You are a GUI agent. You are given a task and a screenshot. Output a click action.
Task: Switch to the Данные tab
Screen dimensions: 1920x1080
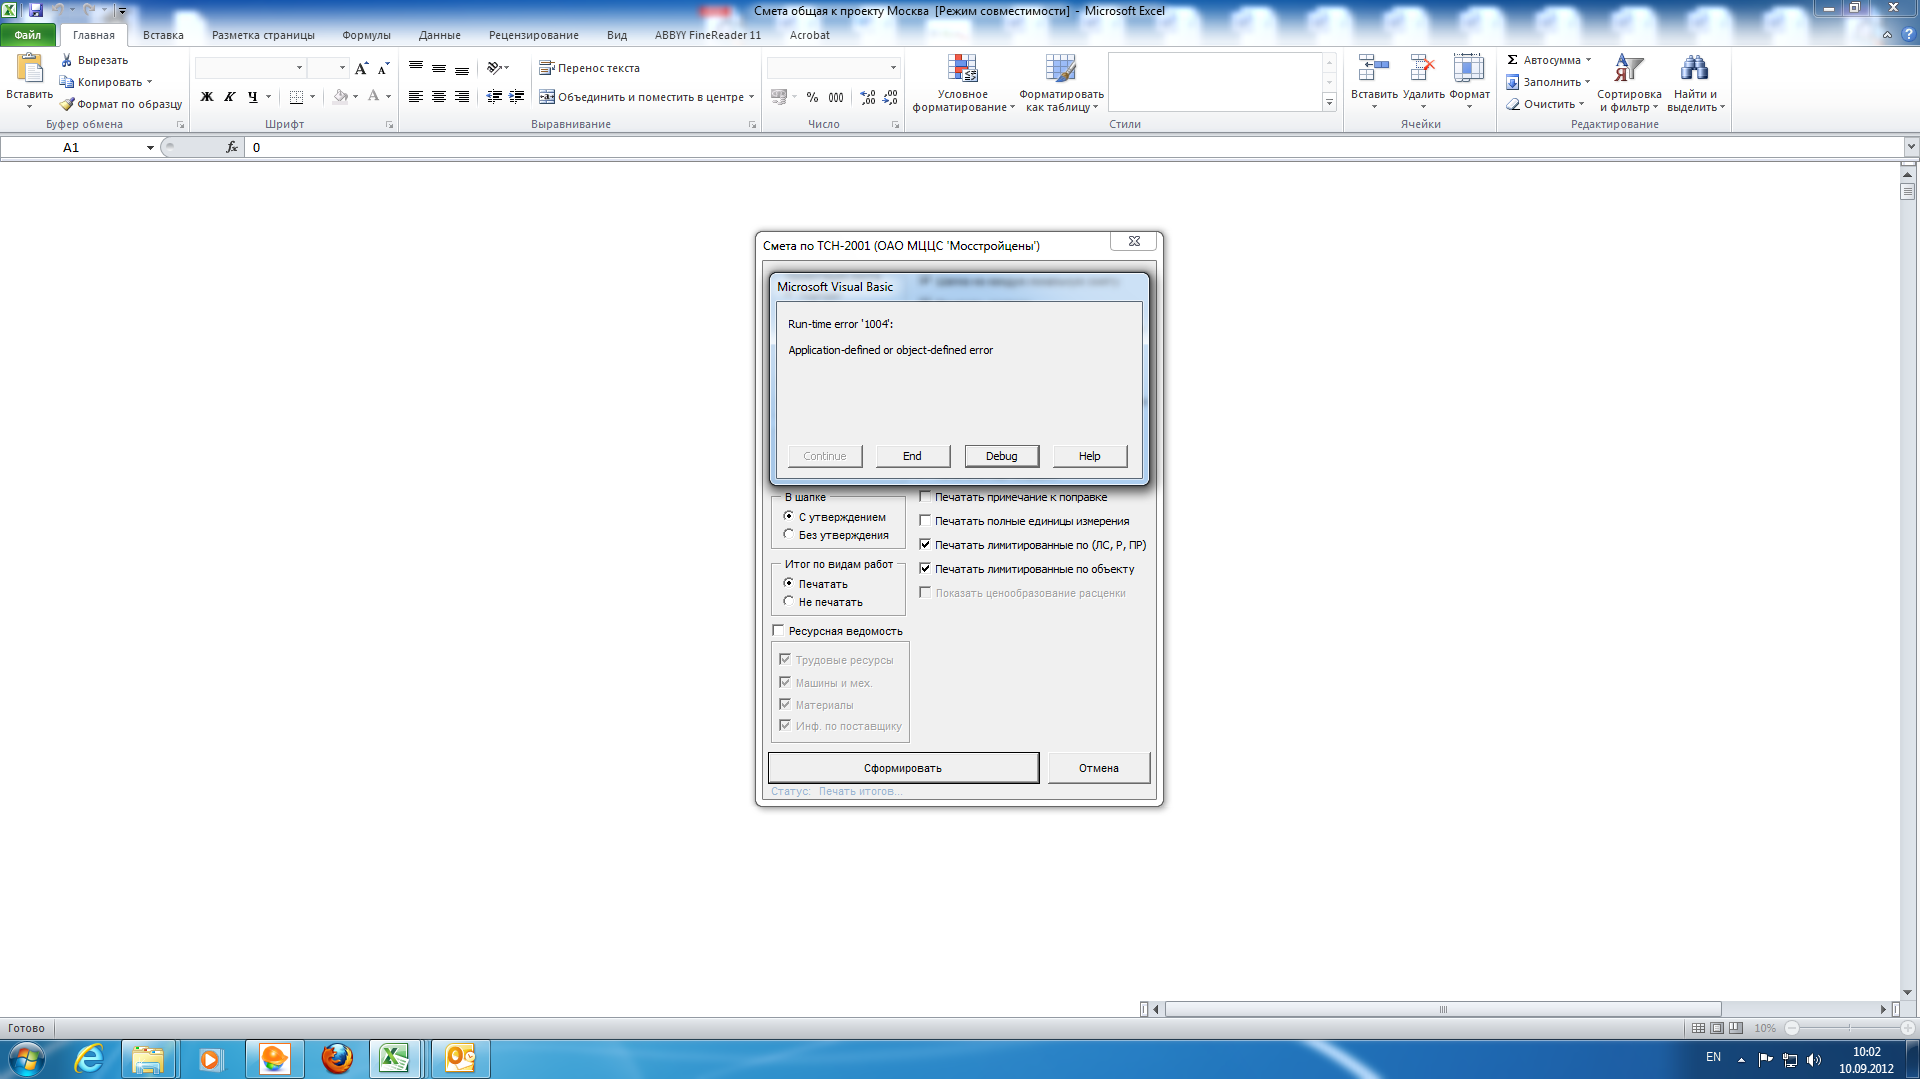pyautogui.click(x=440, y=35)
